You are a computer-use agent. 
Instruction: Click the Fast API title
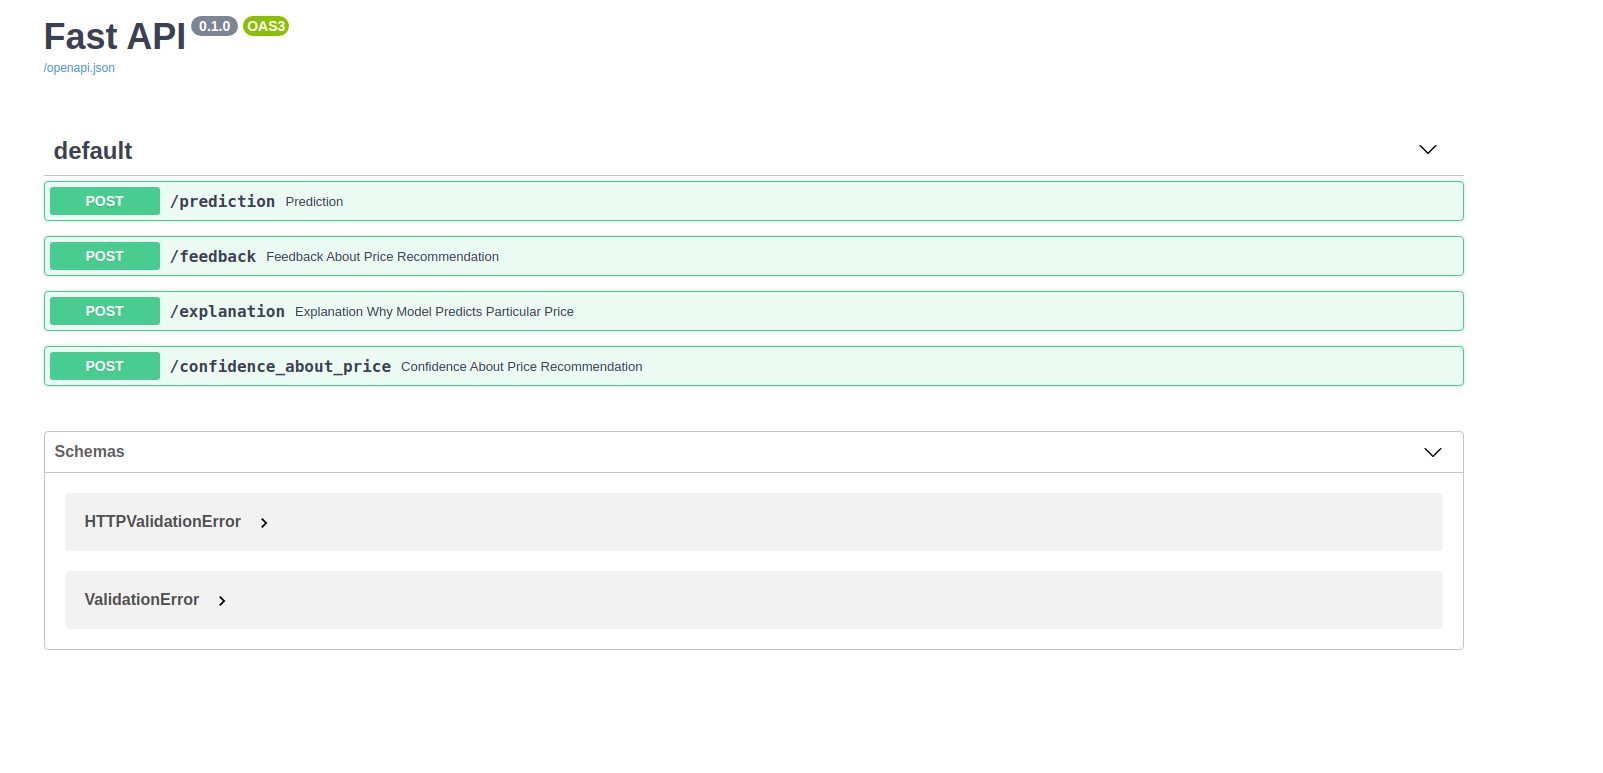115,37
